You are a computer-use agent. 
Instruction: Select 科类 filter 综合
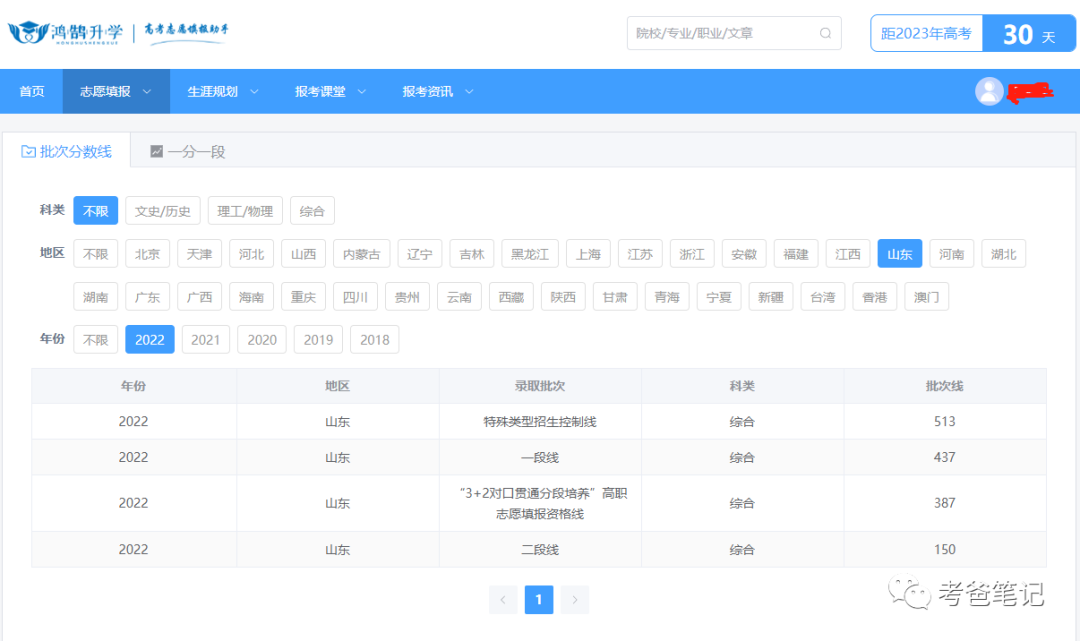(x=312, y=211)
